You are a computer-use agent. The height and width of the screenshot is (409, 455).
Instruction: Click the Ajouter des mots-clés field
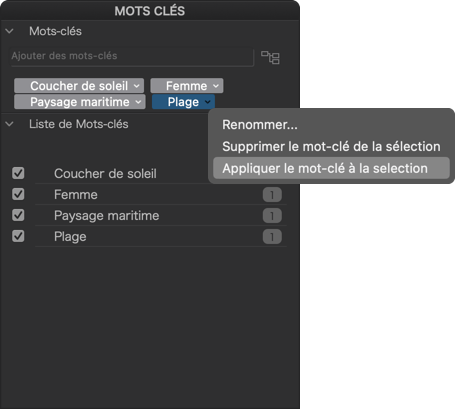(132, 56)
